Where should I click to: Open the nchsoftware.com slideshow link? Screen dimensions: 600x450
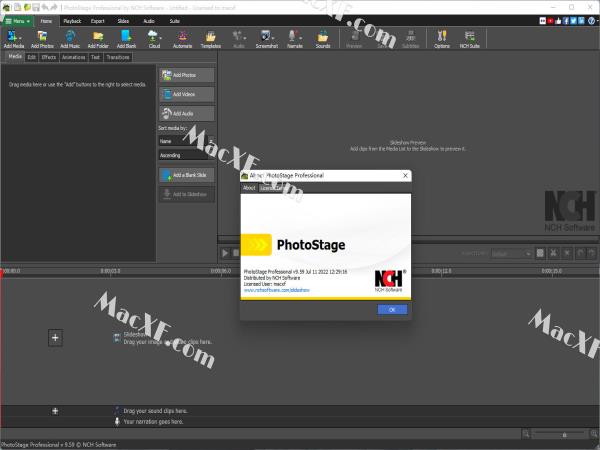coord(277,290)
